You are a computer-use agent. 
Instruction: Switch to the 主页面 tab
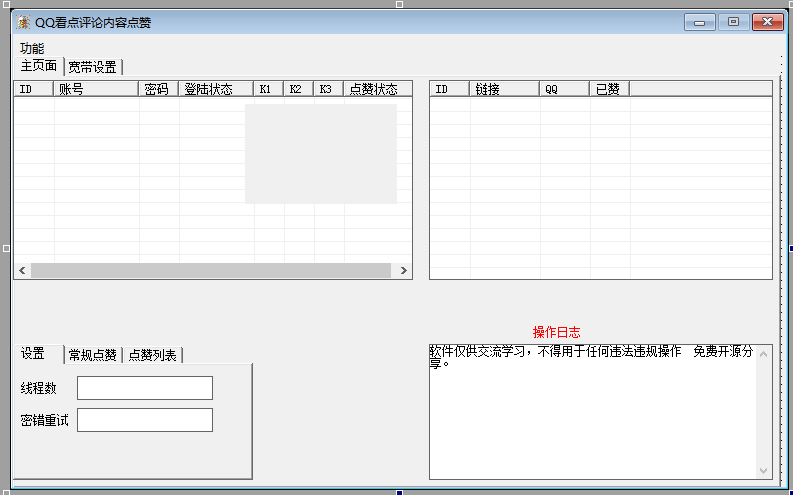tap(39, 67)
